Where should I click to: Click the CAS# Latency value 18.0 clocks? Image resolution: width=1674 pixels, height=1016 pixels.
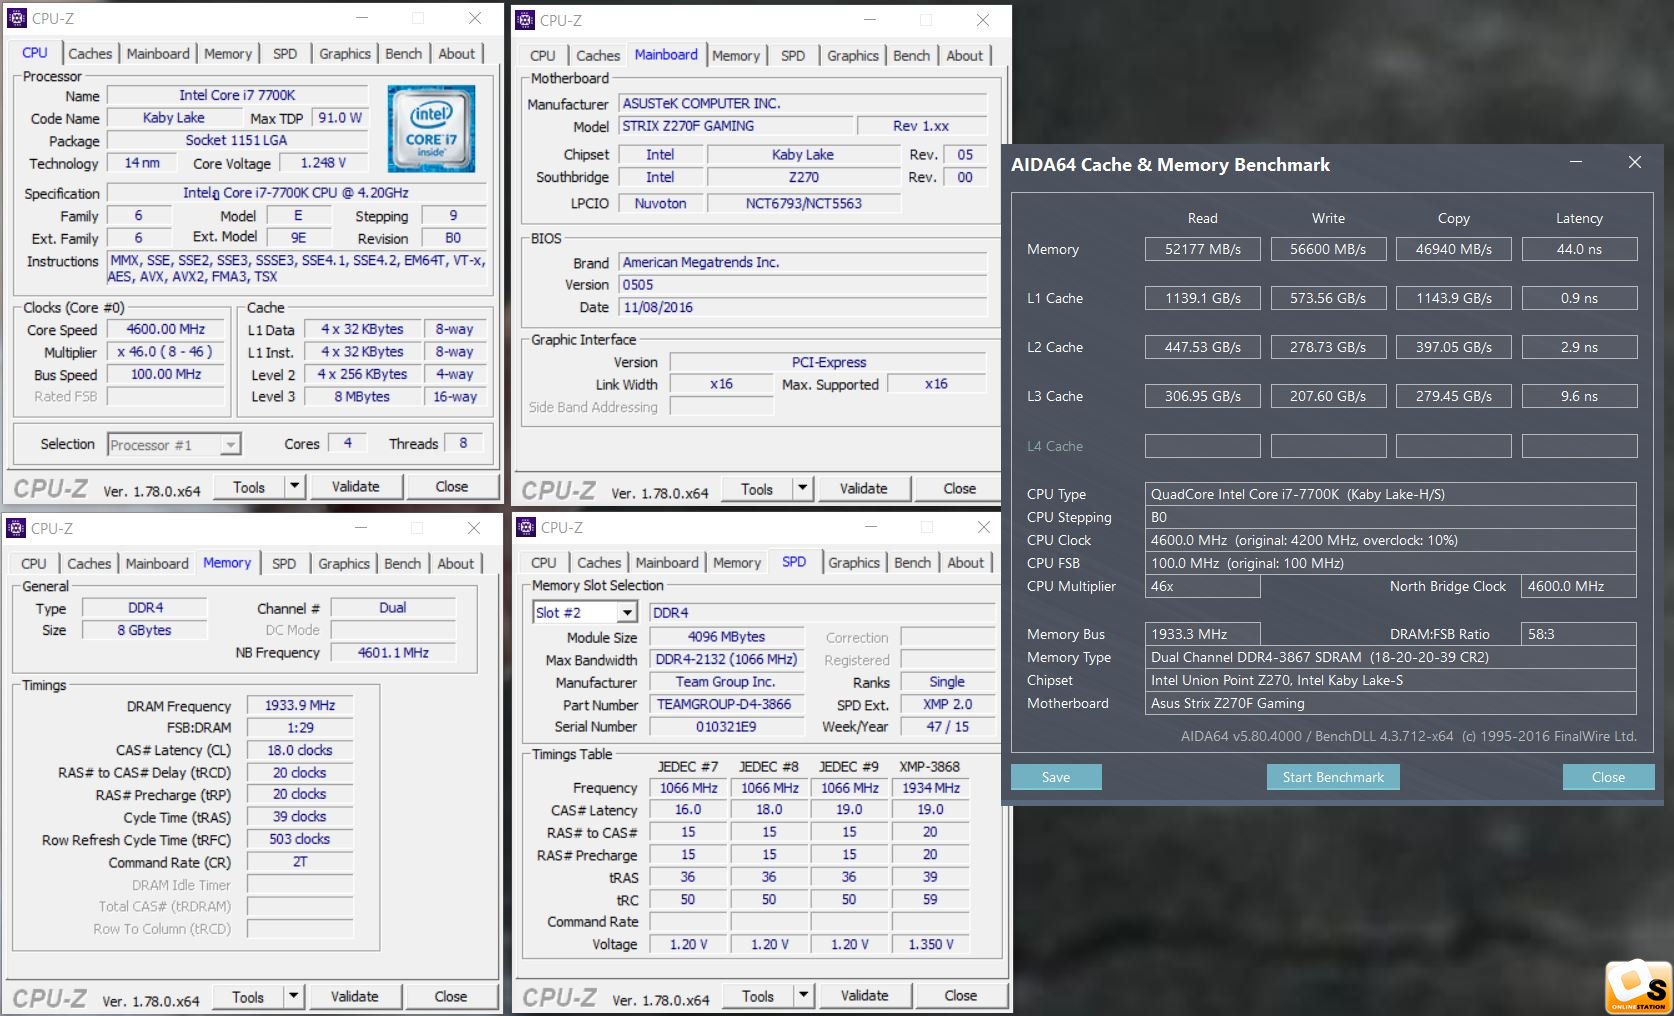[x=300, y=750]
